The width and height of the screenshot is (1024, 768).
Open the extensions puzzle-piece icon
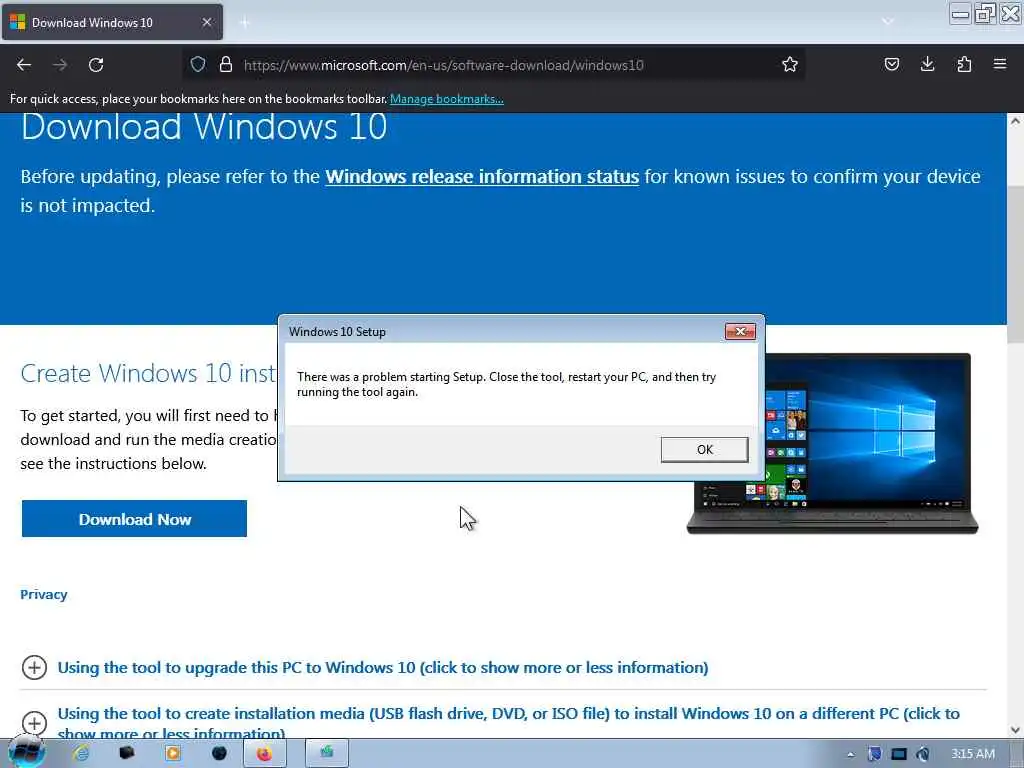click(964, 64)
